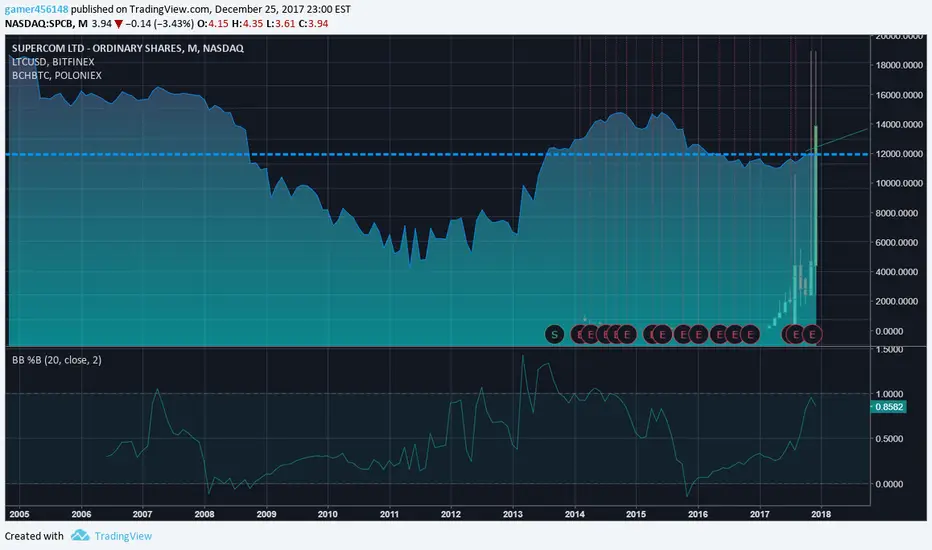Click the tall green December 2017 candle
The height and width of the screenshot is (550, 932).
[816, 195]
